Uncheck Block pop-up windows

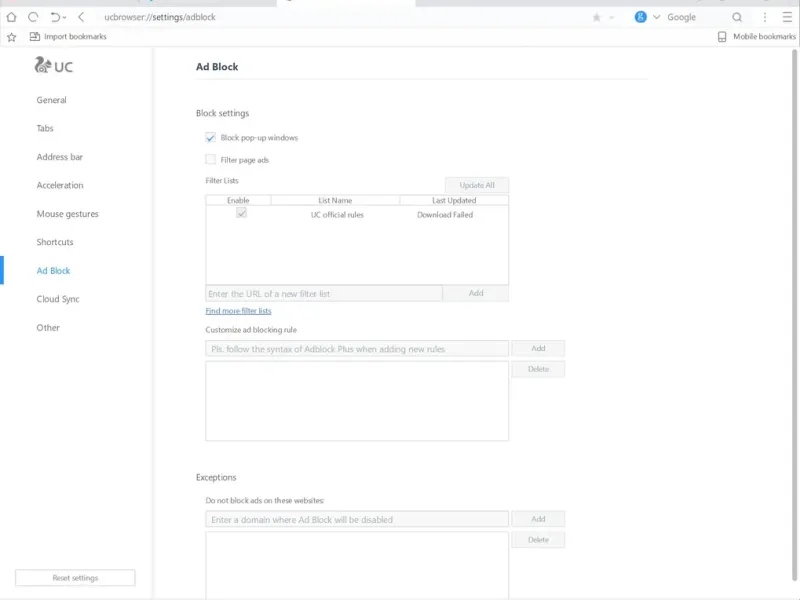coord(211,138)
